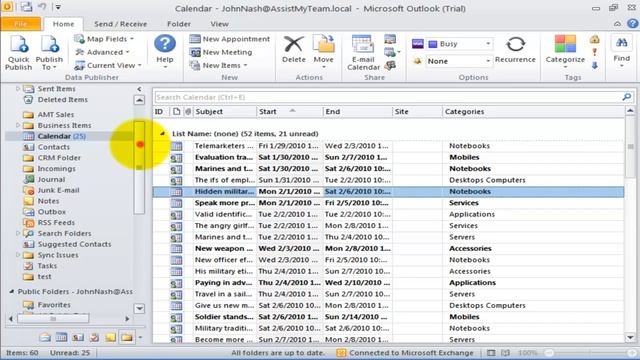Switch to the Folder tab
The width and height of the screenshot is (640, 360).
[x=179, y=24]
